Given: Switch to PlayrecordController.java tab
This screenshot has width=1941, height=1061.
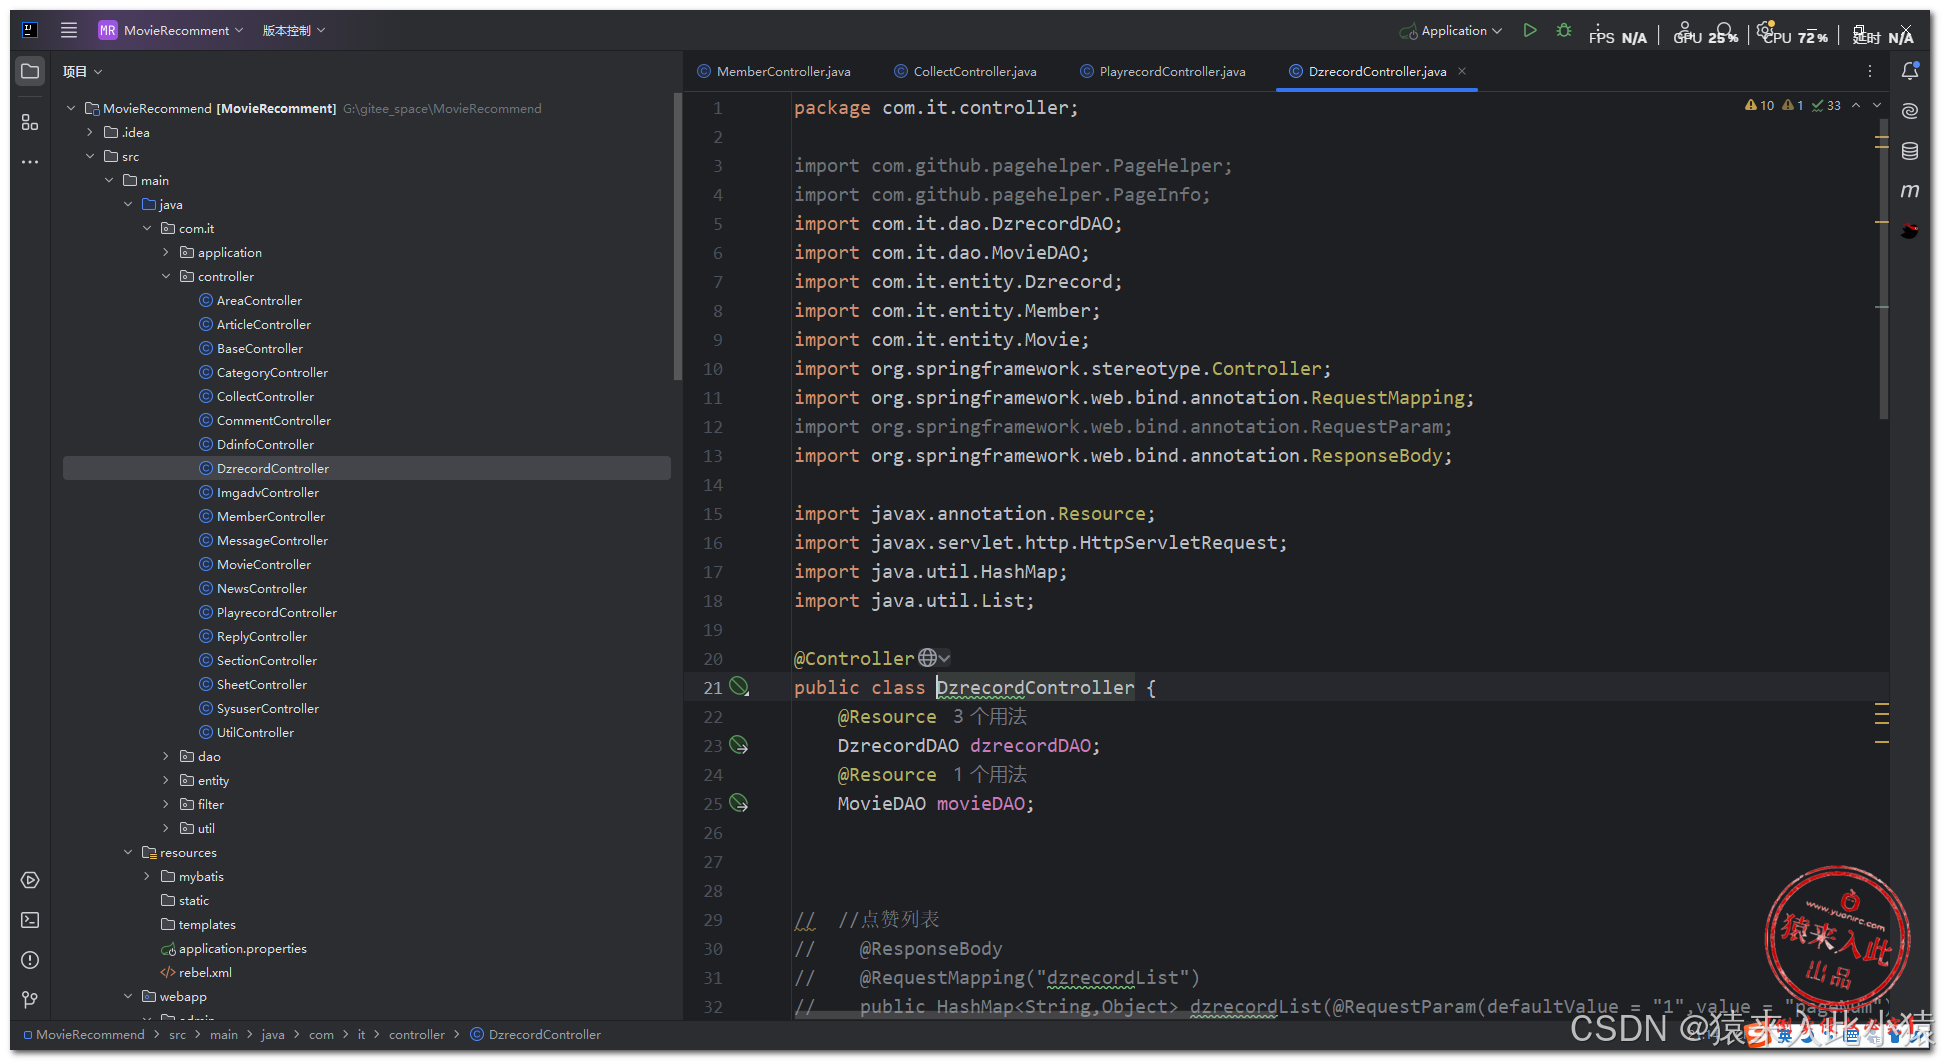Looking at the screenshot, I should point(1163,71).
